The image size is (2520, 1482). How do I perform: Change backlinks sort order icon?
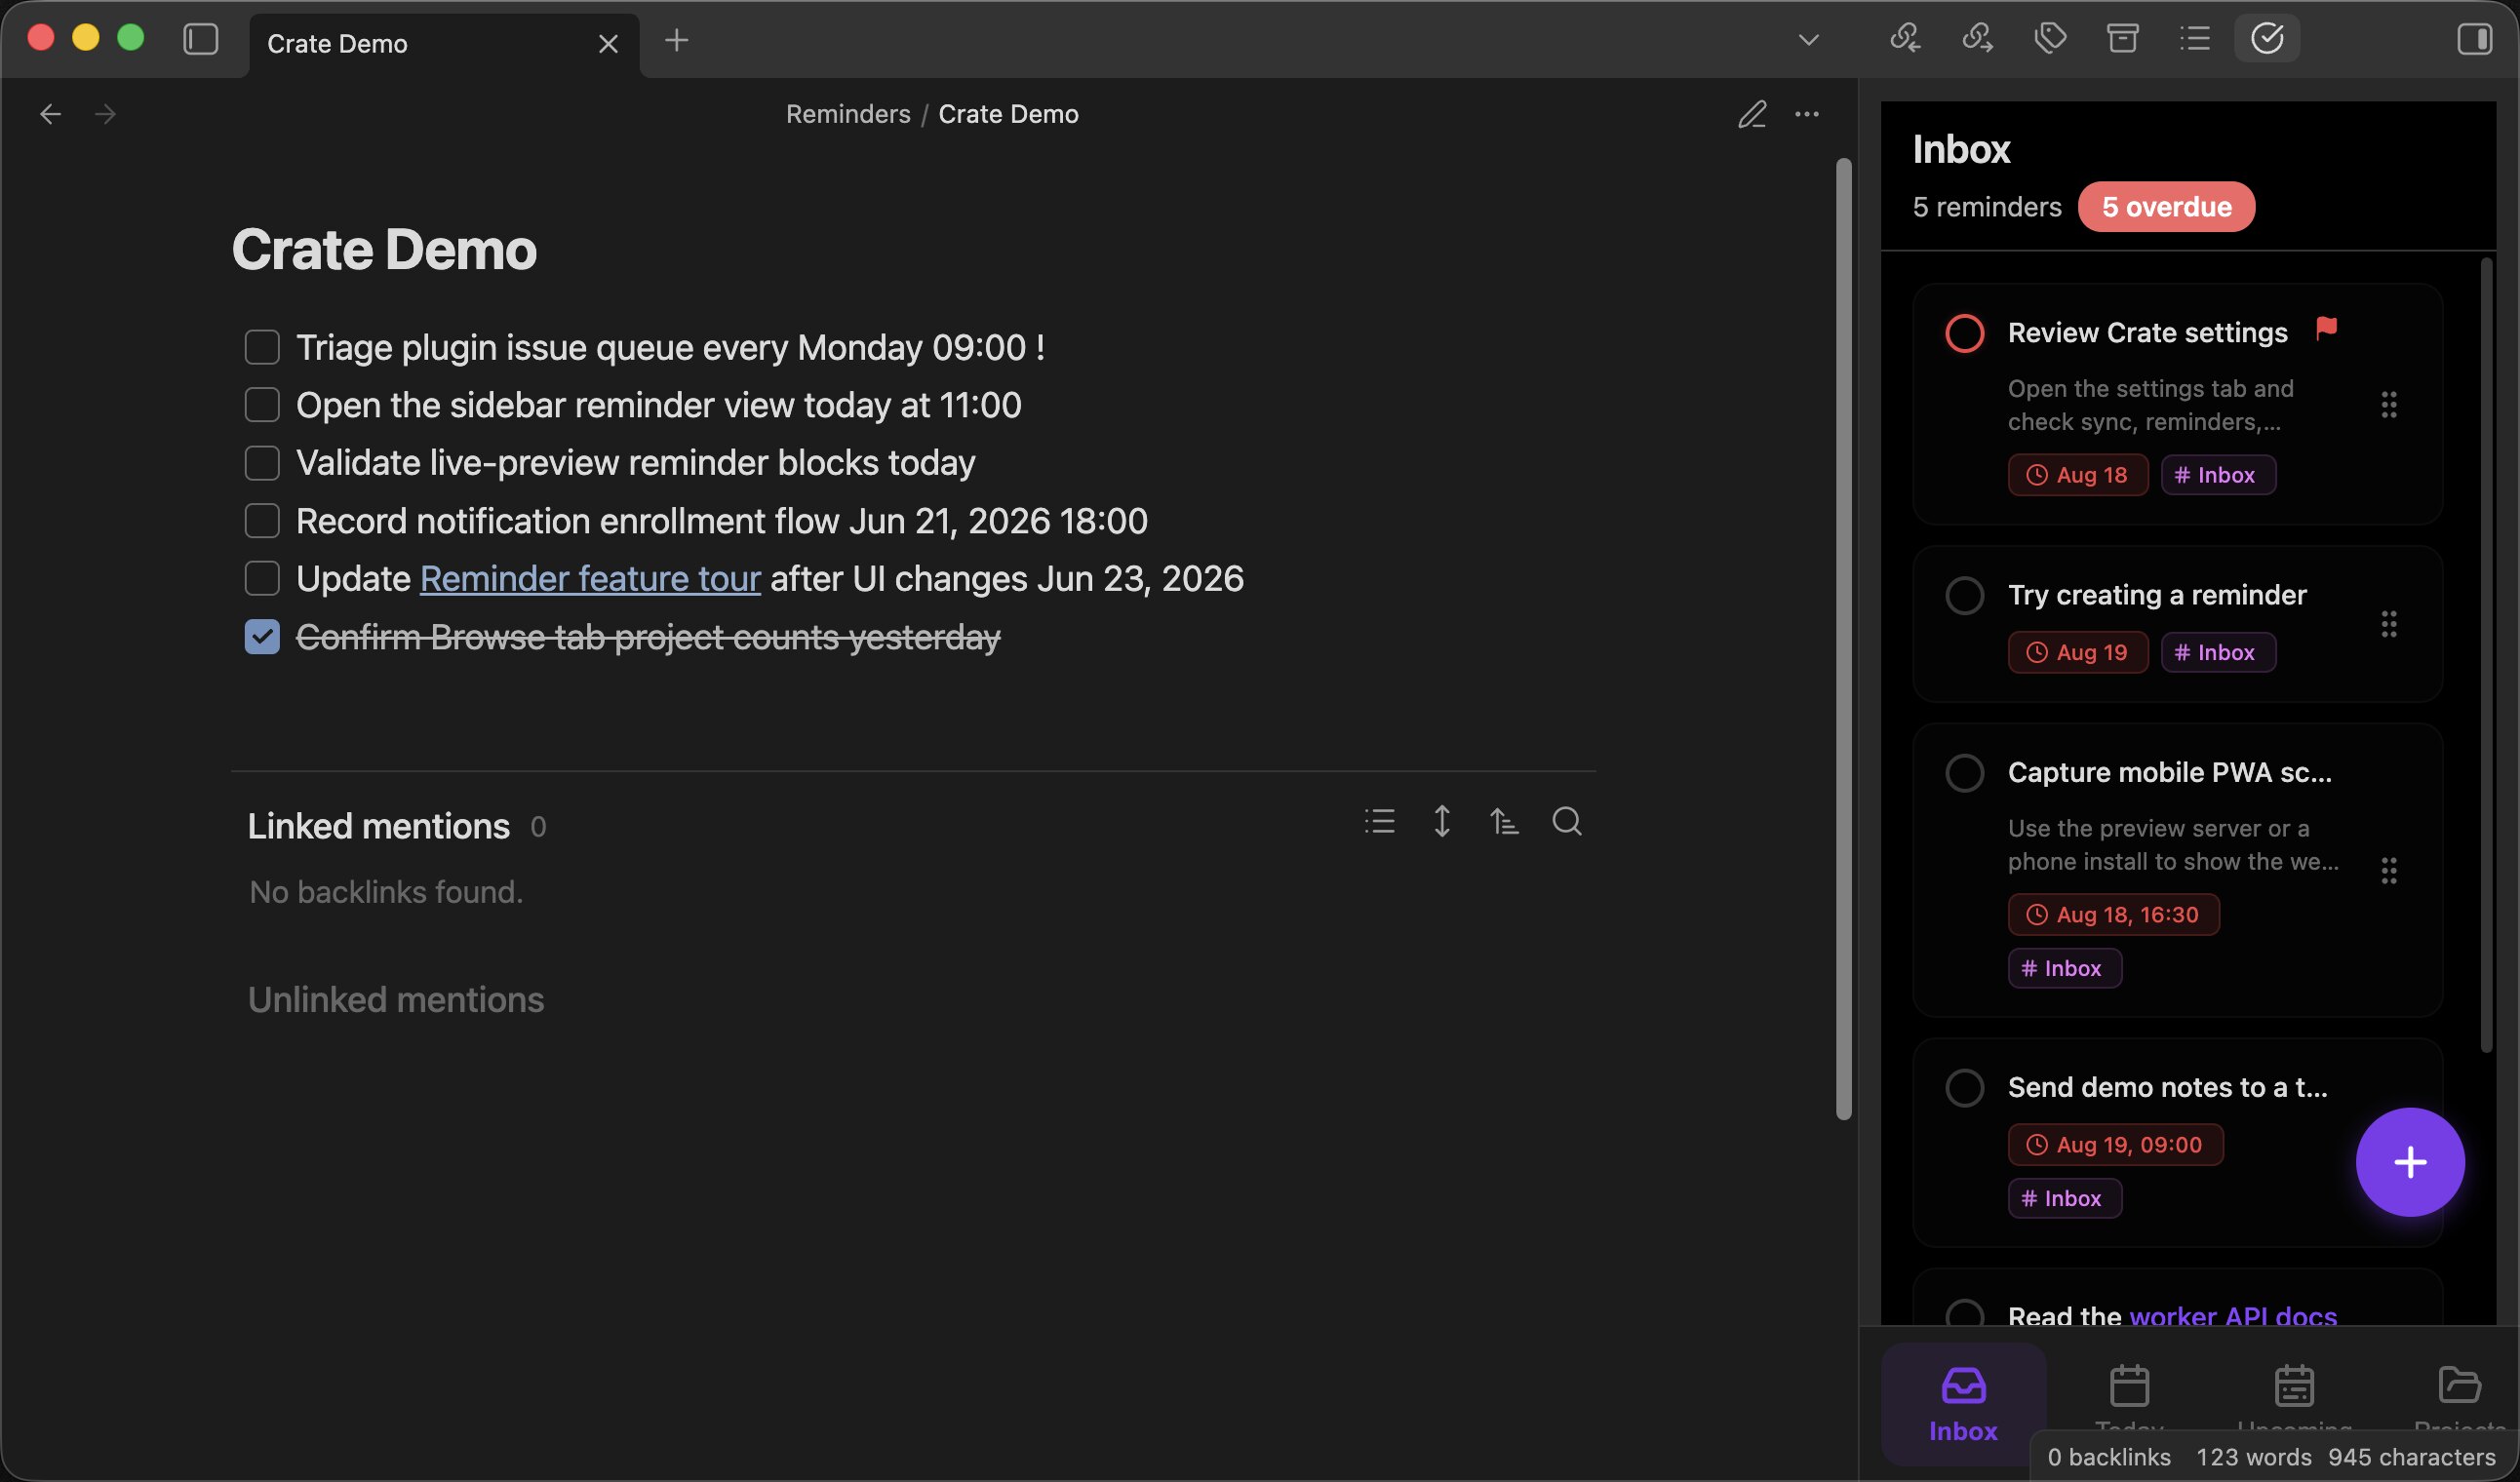tap(1504, 821)
